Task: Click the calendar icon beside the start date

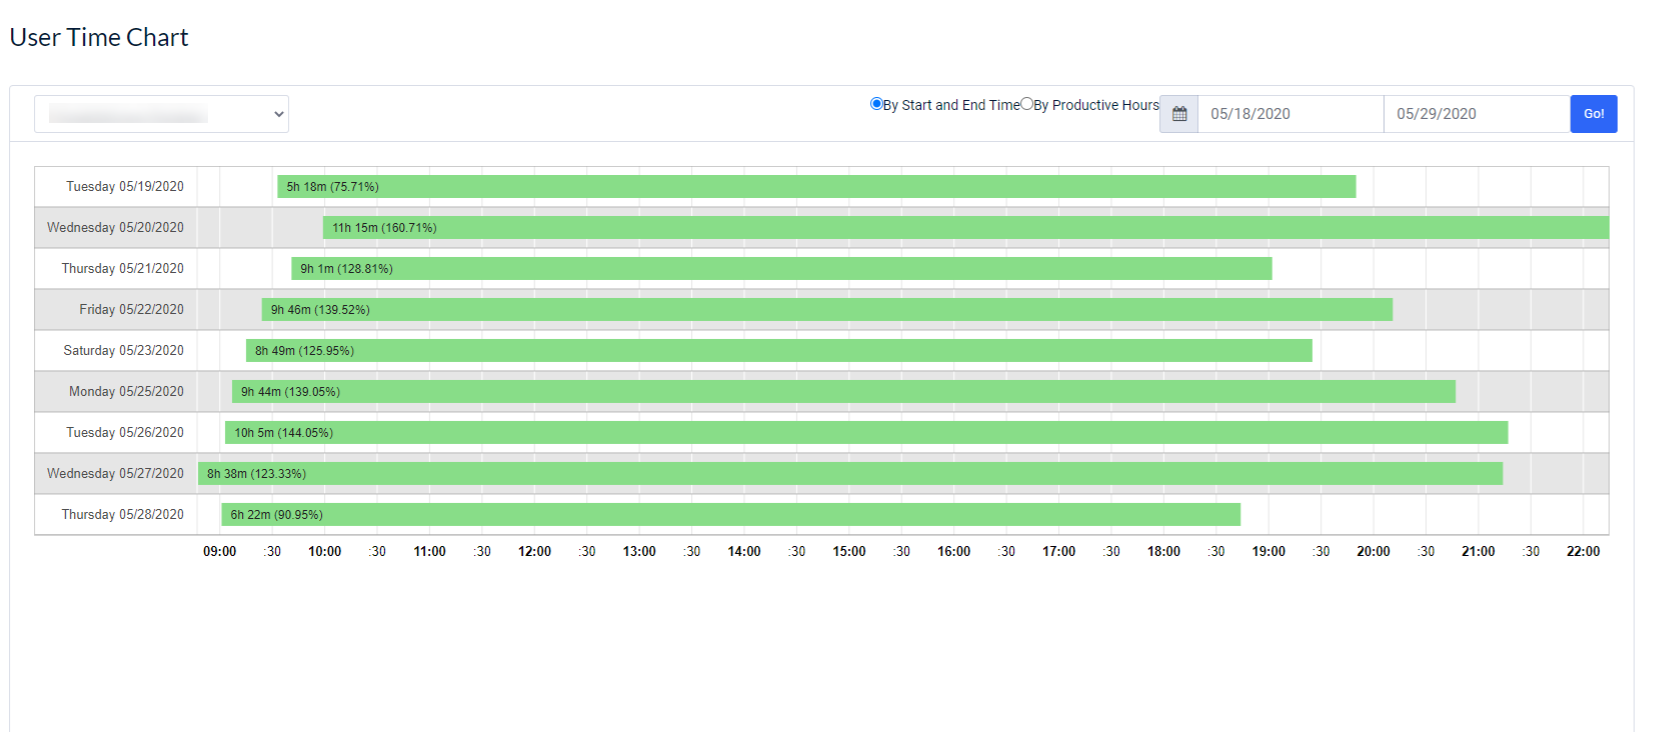Action: pyautogui.click(x=1179, y=114)
